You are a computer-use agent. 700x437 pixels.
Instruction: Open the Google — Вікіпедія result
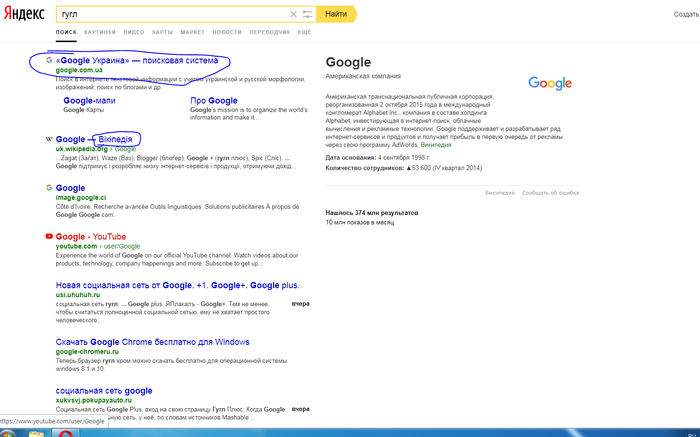point(94,139)
